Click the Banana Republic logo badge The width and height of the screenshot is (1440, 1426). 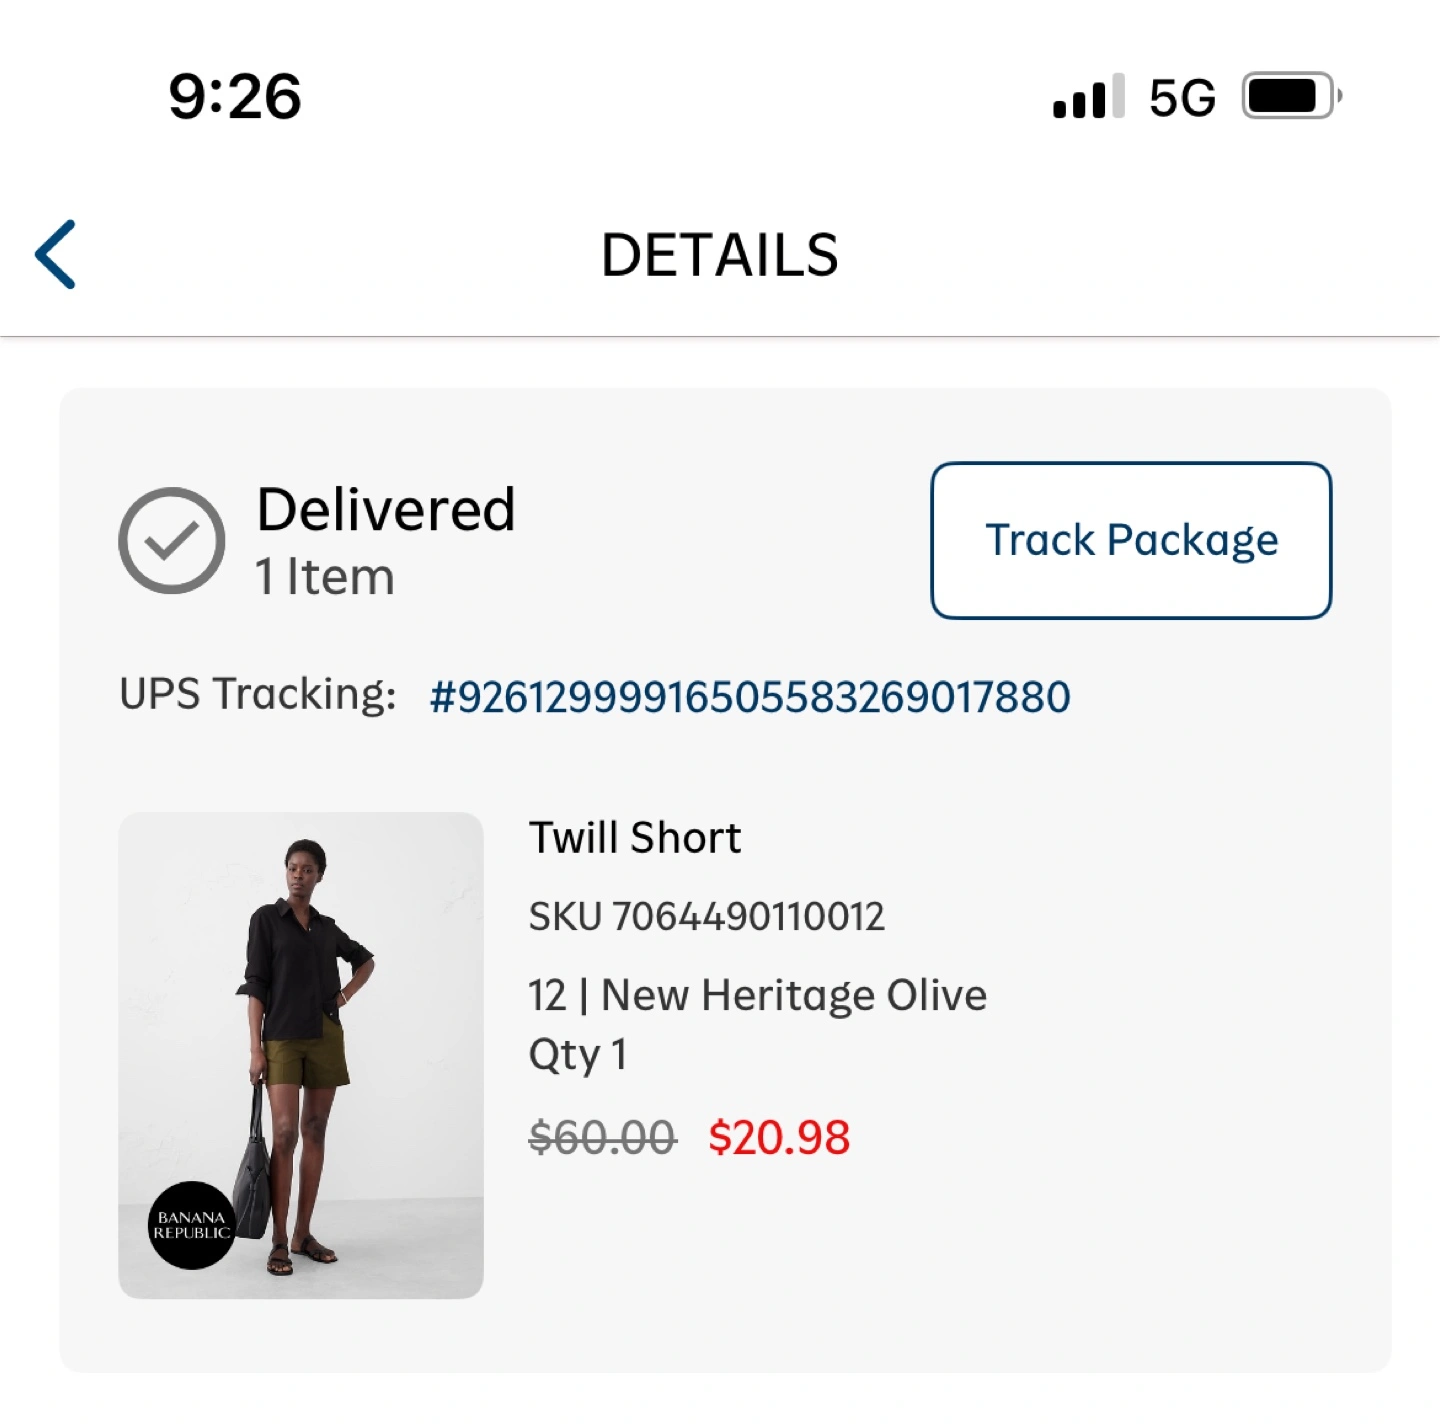(x=192, y=1225)
